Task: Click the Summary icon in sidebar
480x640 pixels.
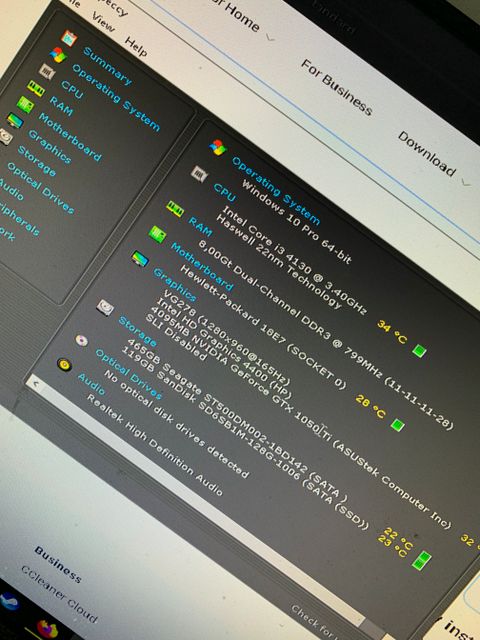Action: [69, 39]
